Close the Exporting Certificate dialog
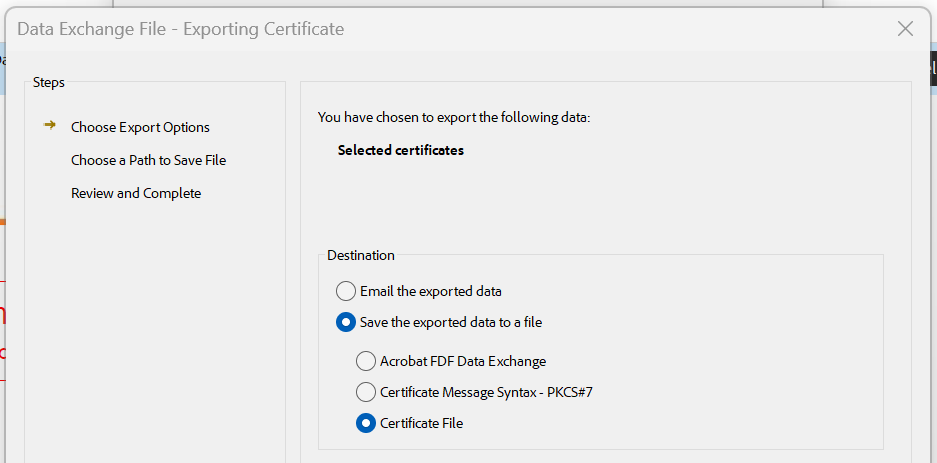Screen dimensions: 937x463 (905, 28)
